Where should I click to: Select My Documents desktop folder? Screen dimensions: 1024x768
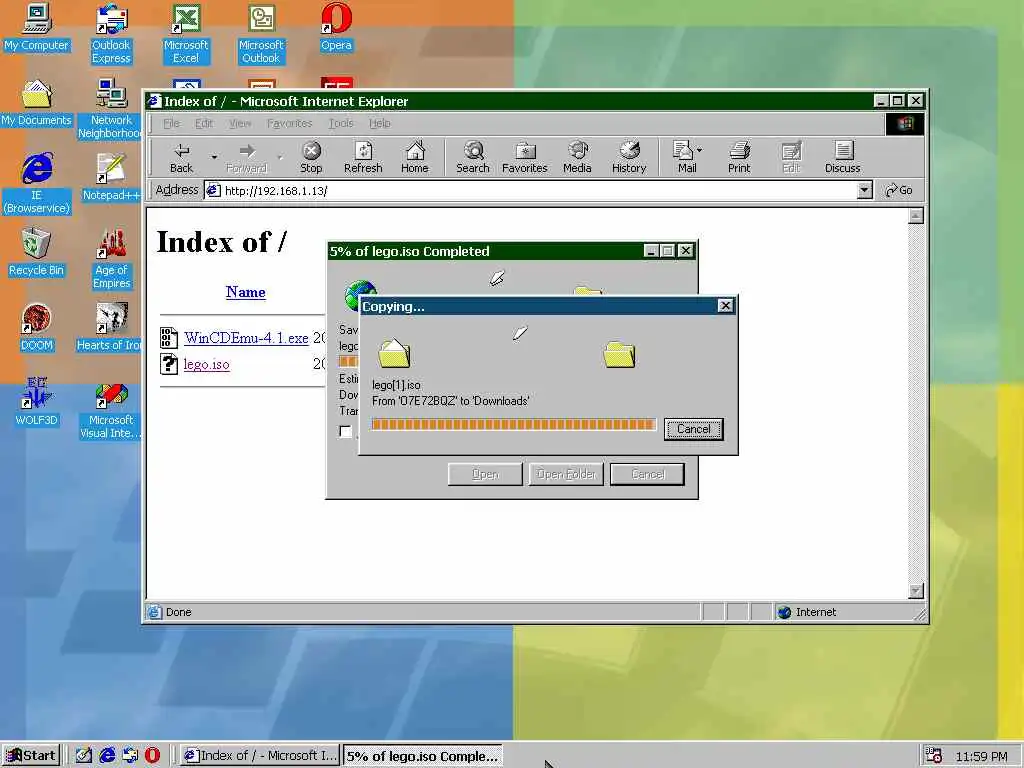[x=36, y=103]
